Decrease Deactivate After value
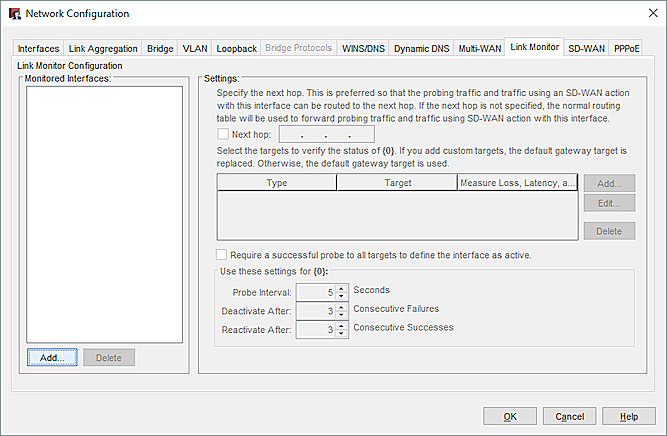Image resolution: width=667 pixels, height=436 pixels. [x=341, y=316]
